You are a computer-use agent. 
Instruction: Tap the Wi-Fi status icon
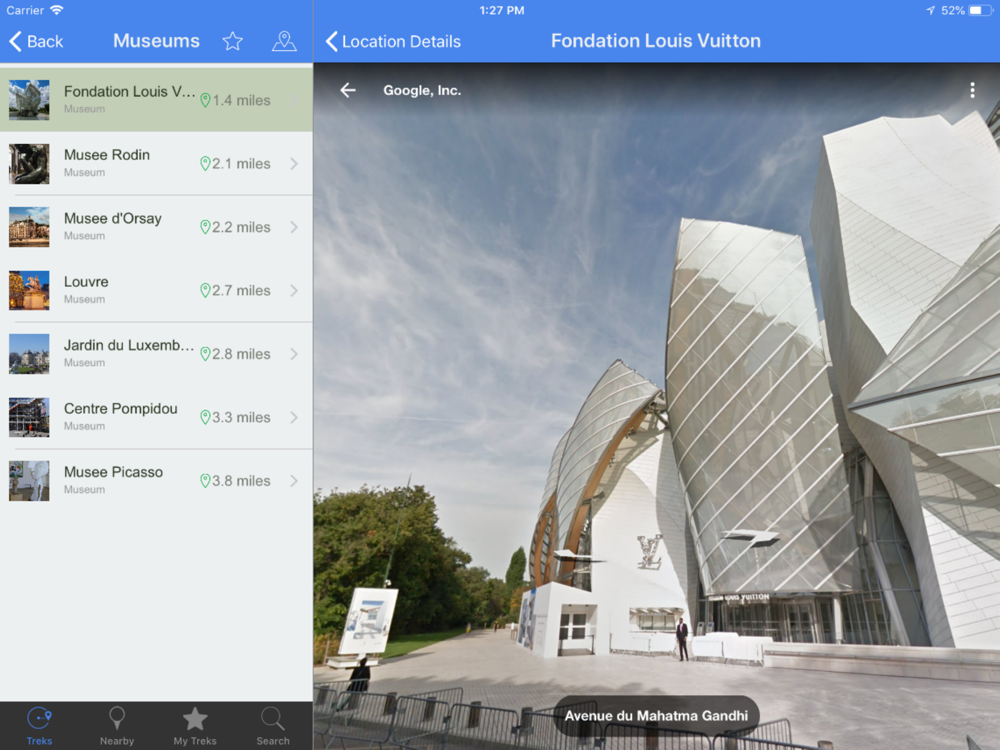pyautogui.click(x=57, y=10)
